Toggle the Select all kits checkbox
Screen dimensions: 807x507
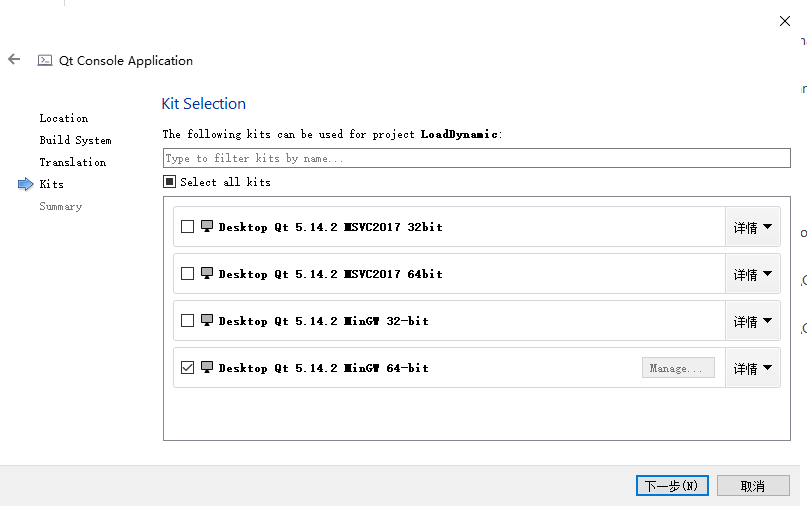coord(170,182)
